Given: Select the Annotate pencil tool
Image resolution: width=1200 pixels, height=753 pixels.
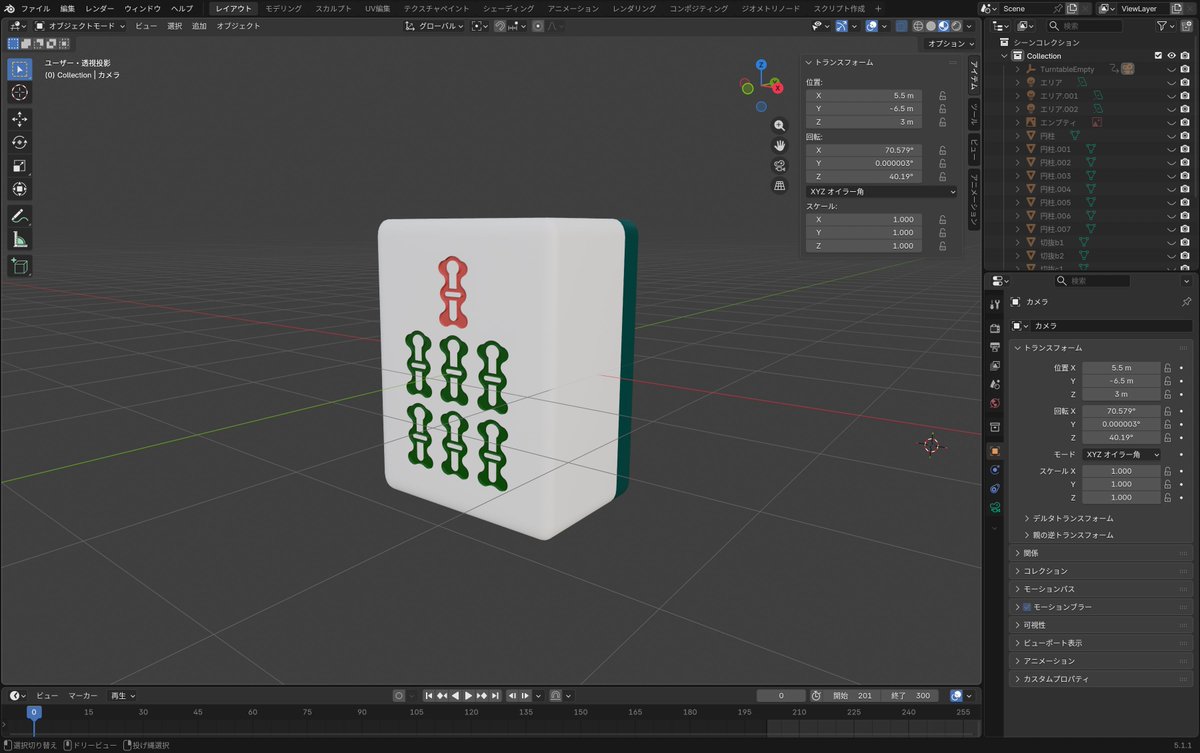Looking at the screenshot, I should pyautogui.click(x=20, y=216).
